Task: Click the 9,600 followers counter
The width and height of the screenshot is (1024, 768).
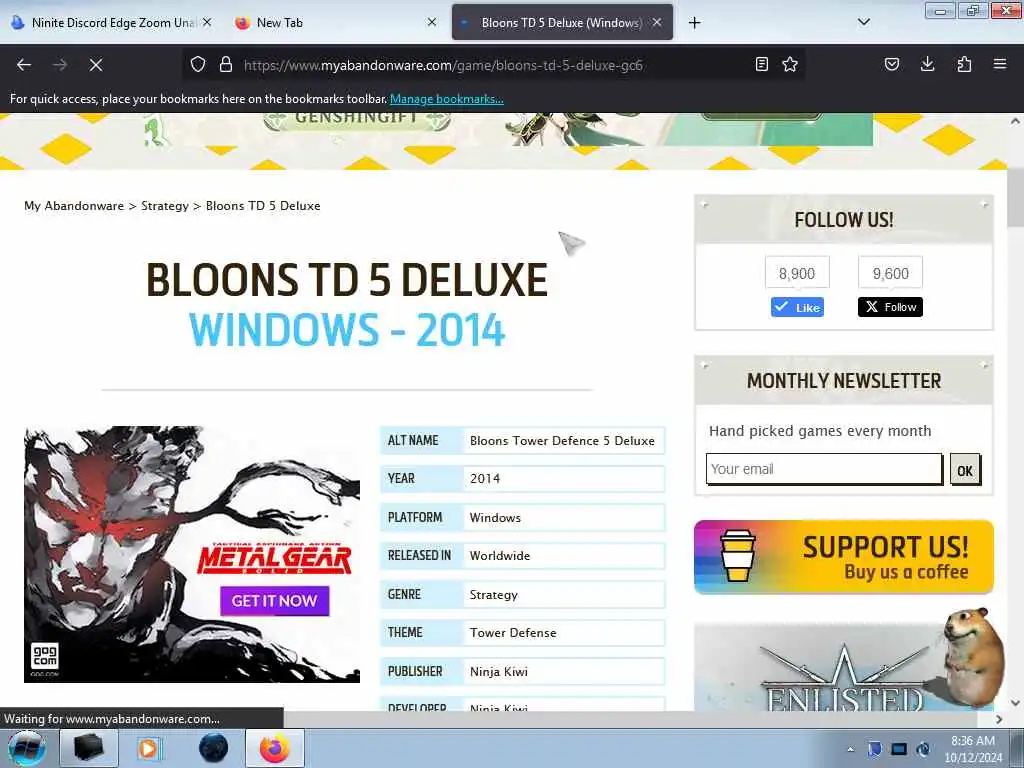Action: pyautogui.click(x=890, y=273)
